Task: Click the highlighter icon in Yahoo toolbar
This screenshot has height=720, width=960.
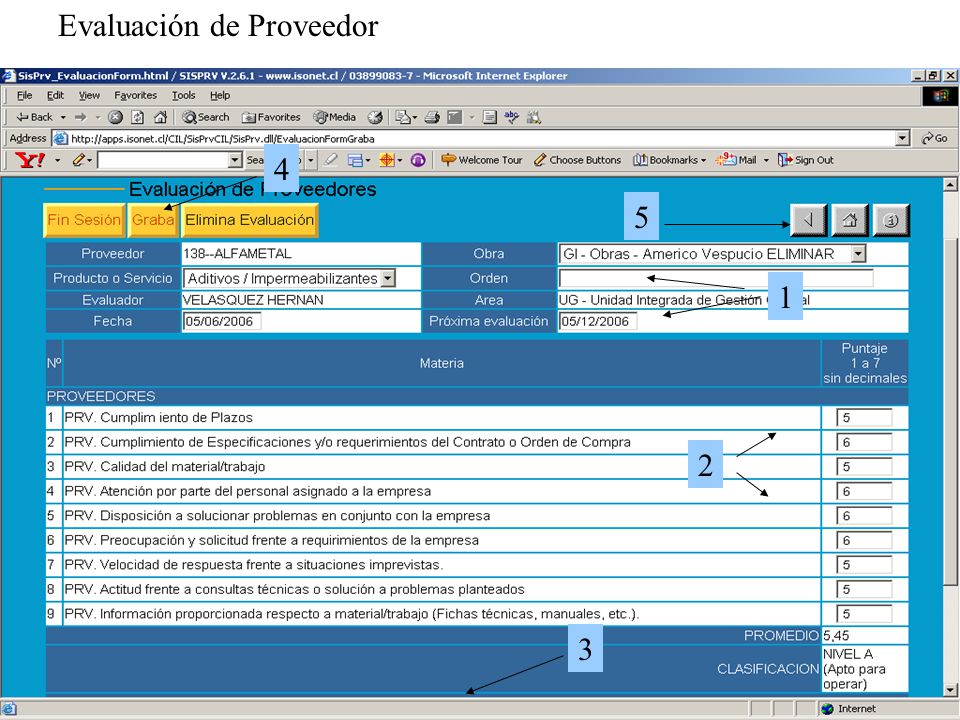Action: click(331, 160)
